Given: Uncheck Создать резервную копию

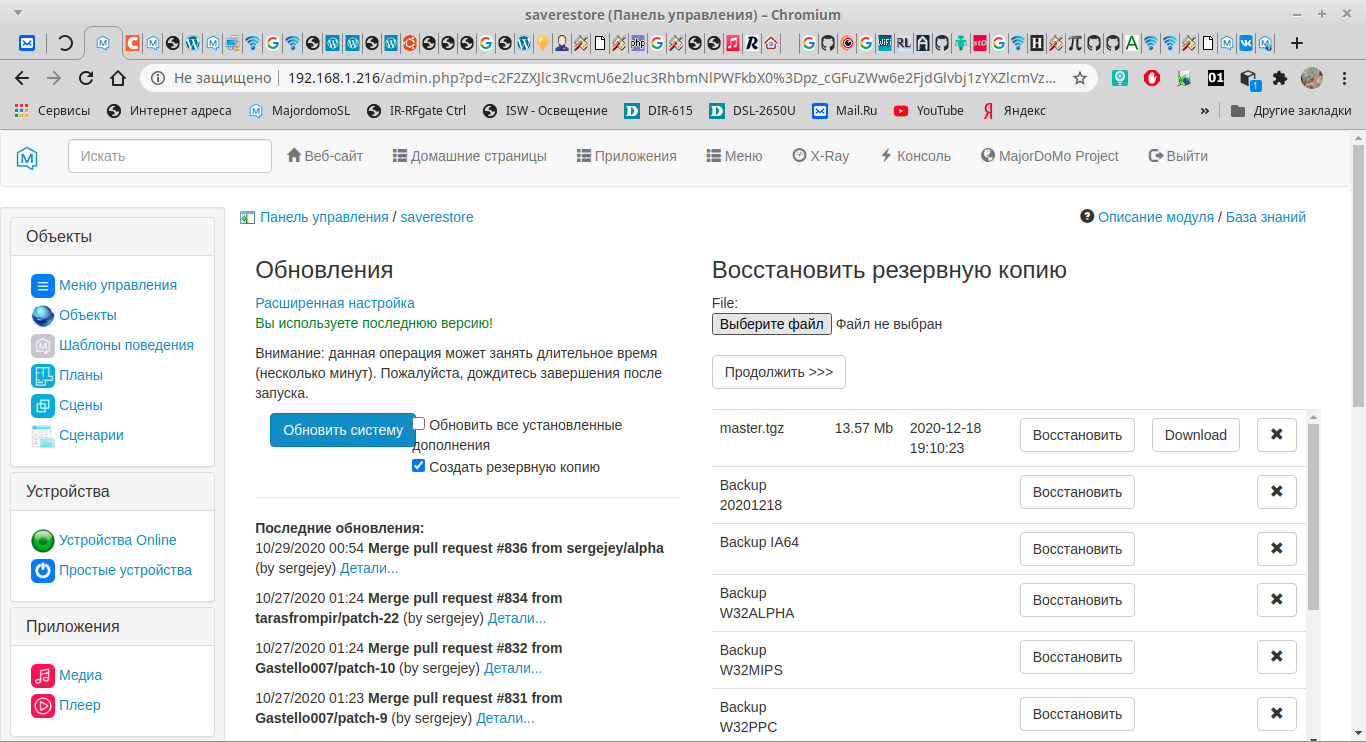Looking at the screenshot, I should [x=418, y=466].
